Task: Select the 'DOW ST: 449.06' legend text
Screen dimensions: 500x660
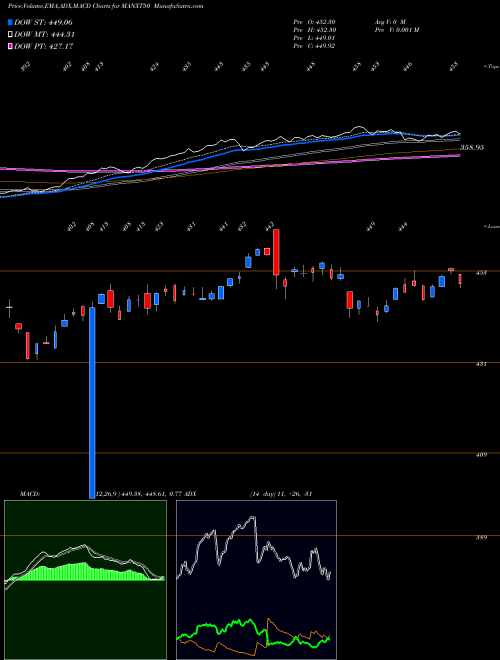Action: (x=43, y=22)
